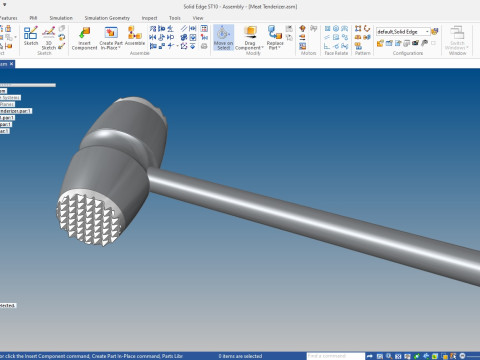Open the View ribbon tab

[x=198, y=18]
